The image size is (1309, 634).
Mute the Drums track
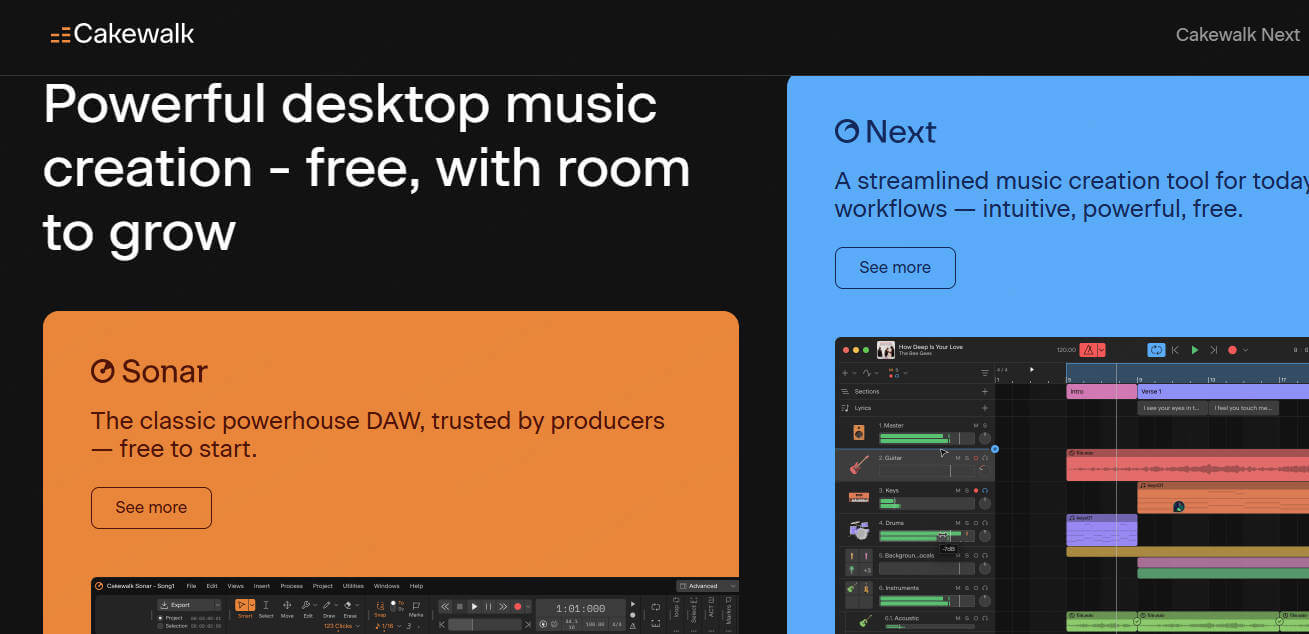click(958, 523)
